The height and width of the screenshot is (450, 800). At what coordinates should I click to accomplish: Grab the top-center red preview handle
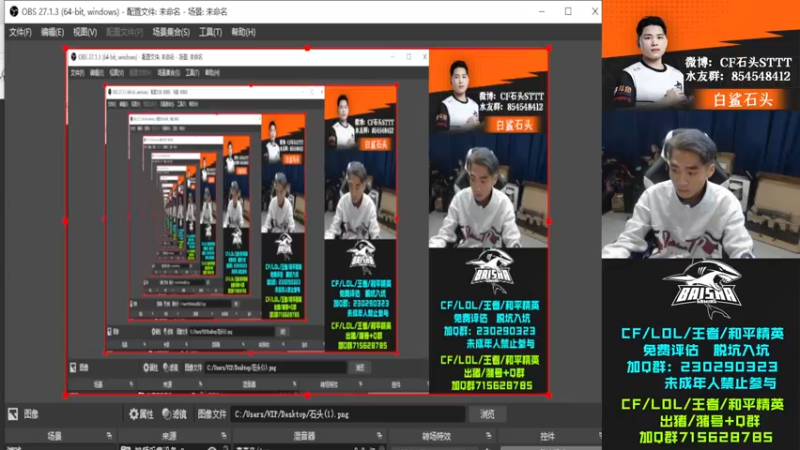[307, 48]
